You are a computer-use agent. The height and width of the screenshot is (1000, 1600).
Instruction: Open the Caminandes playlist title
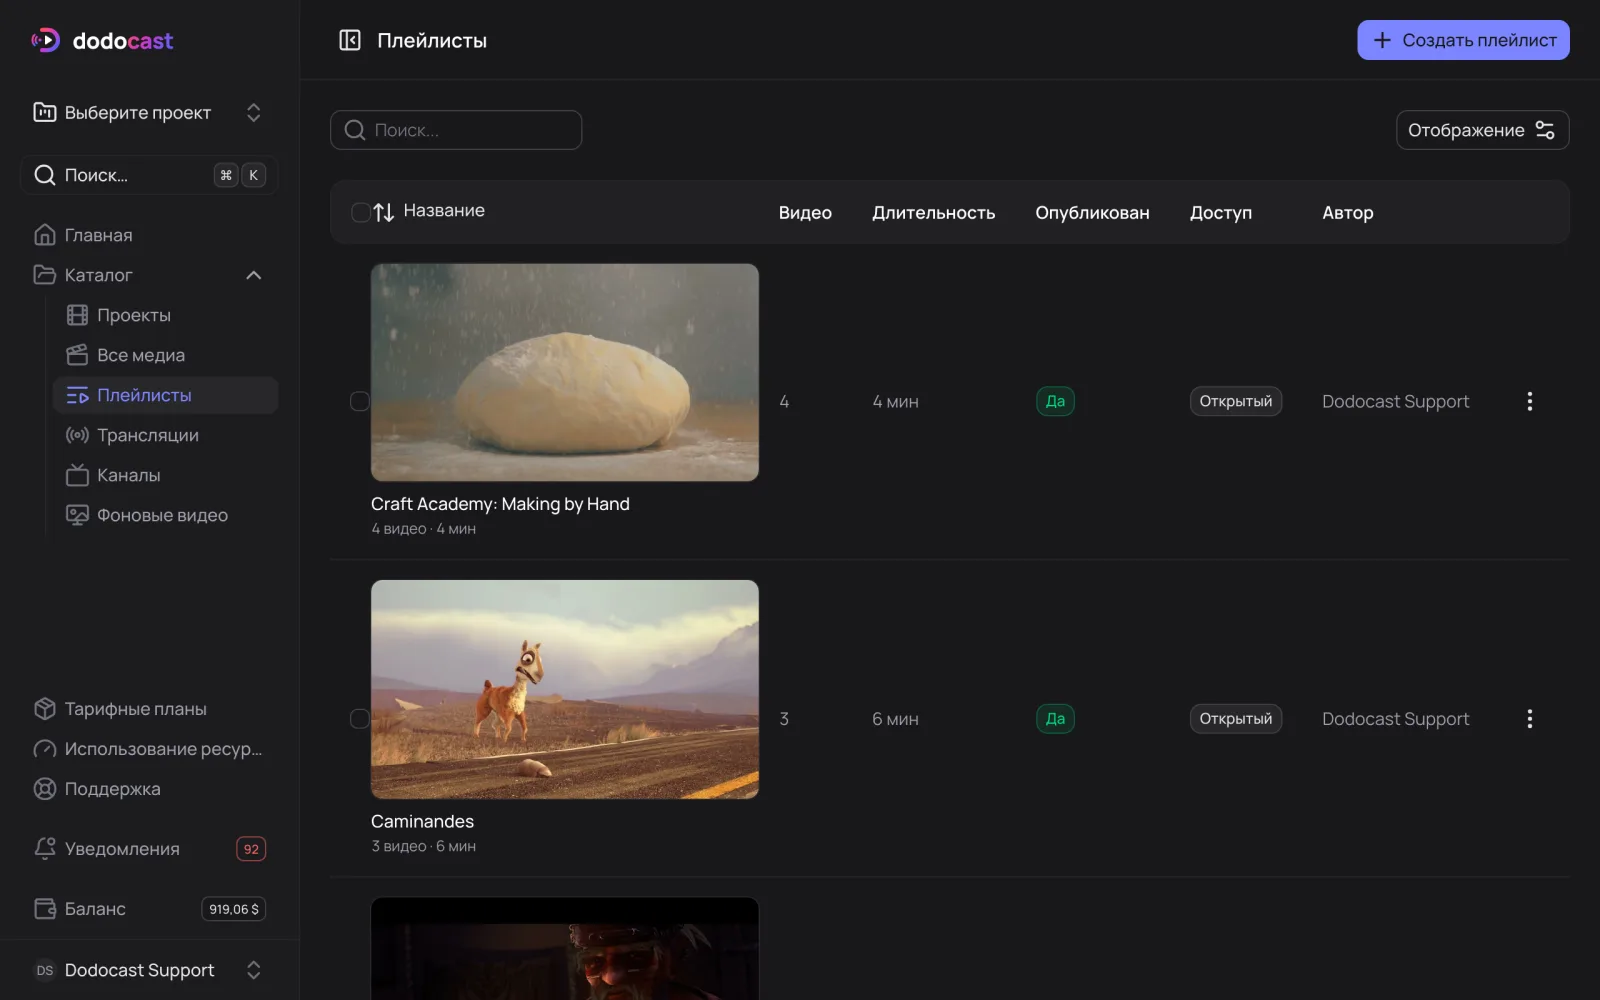pos(422,821)
